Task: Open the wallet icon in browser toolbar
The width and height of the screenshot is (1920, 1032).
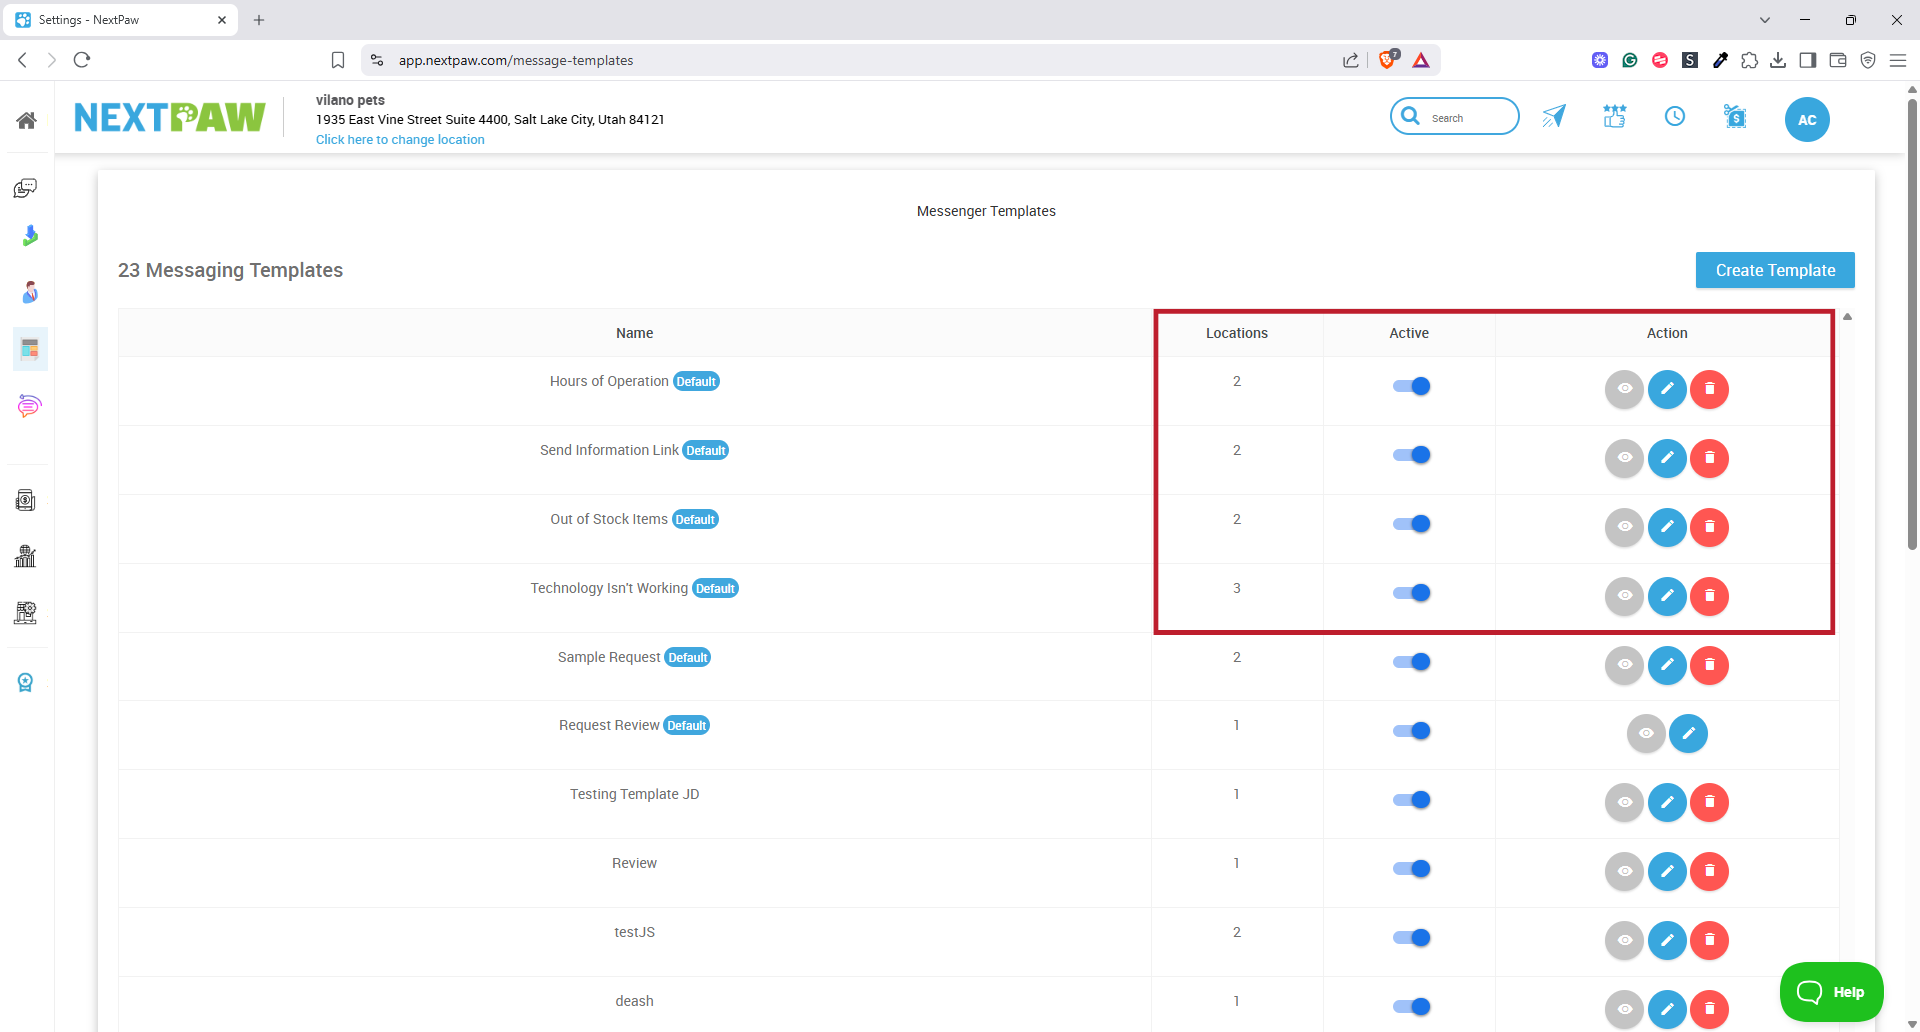Action: pyautogui.click(x=1838, y=60)
